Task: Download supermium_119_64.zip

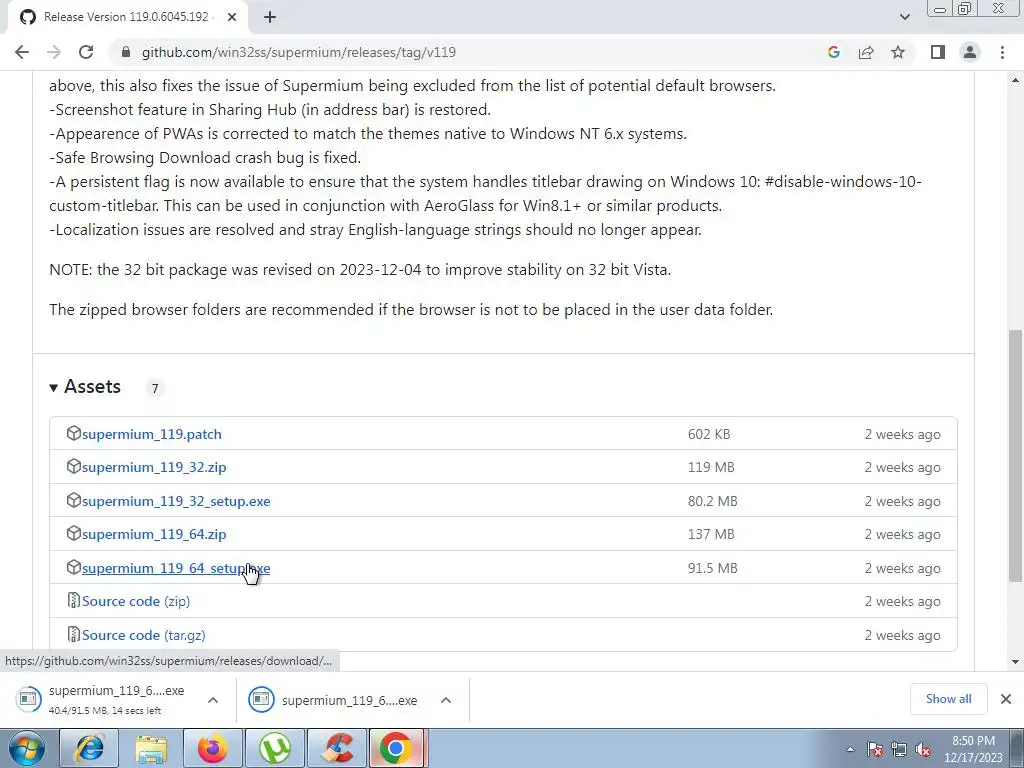Action: click(x=154, y=534)
